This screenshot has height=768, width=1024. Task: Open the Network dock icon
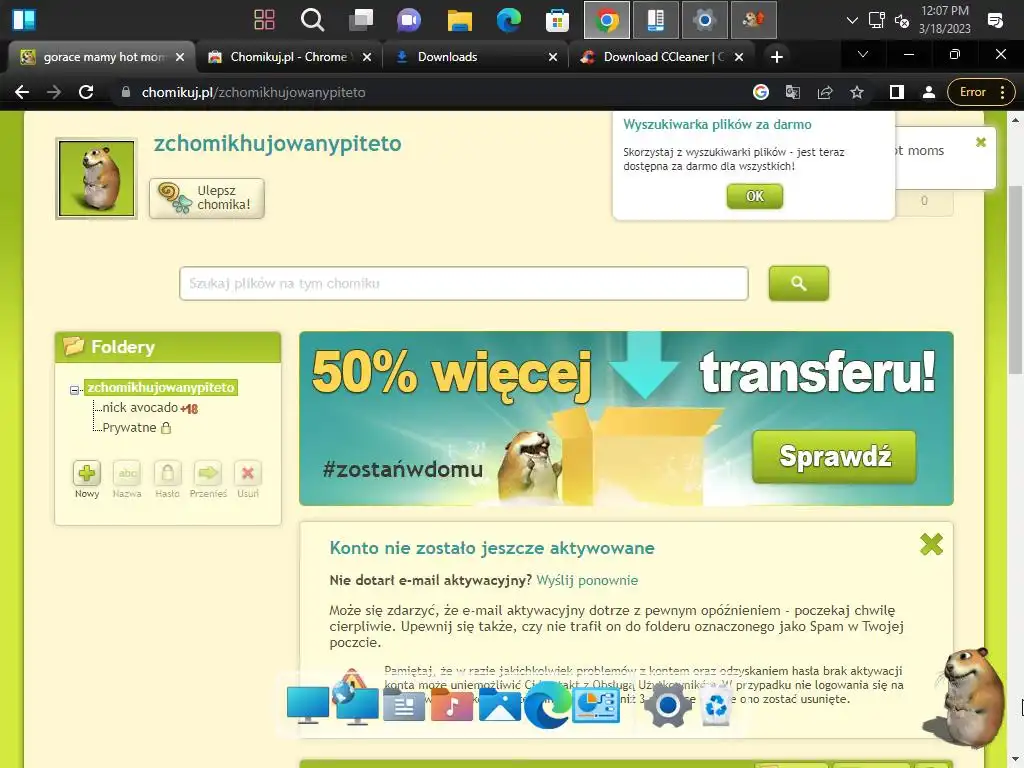[356, 703]
